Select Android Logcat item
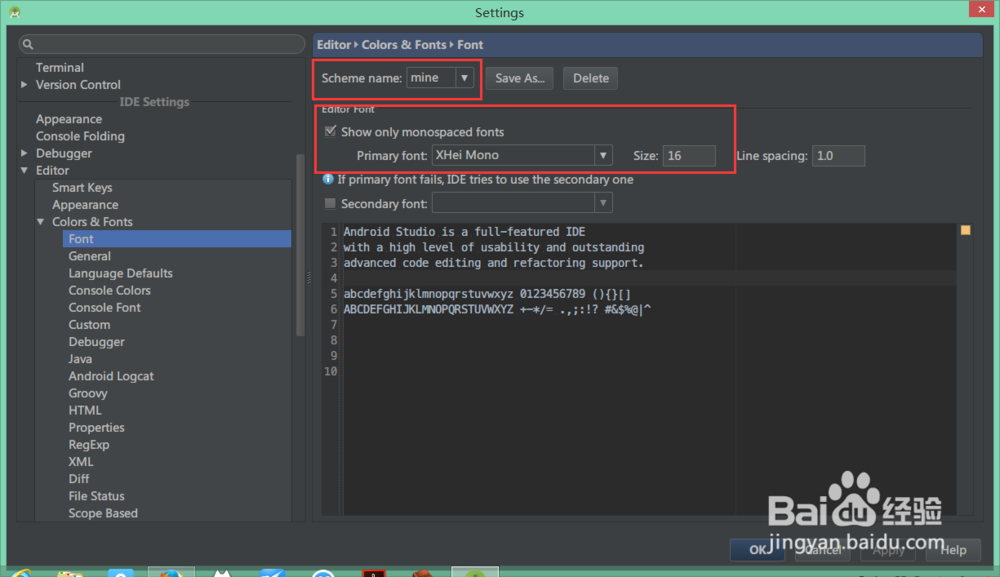 [111, 376]
